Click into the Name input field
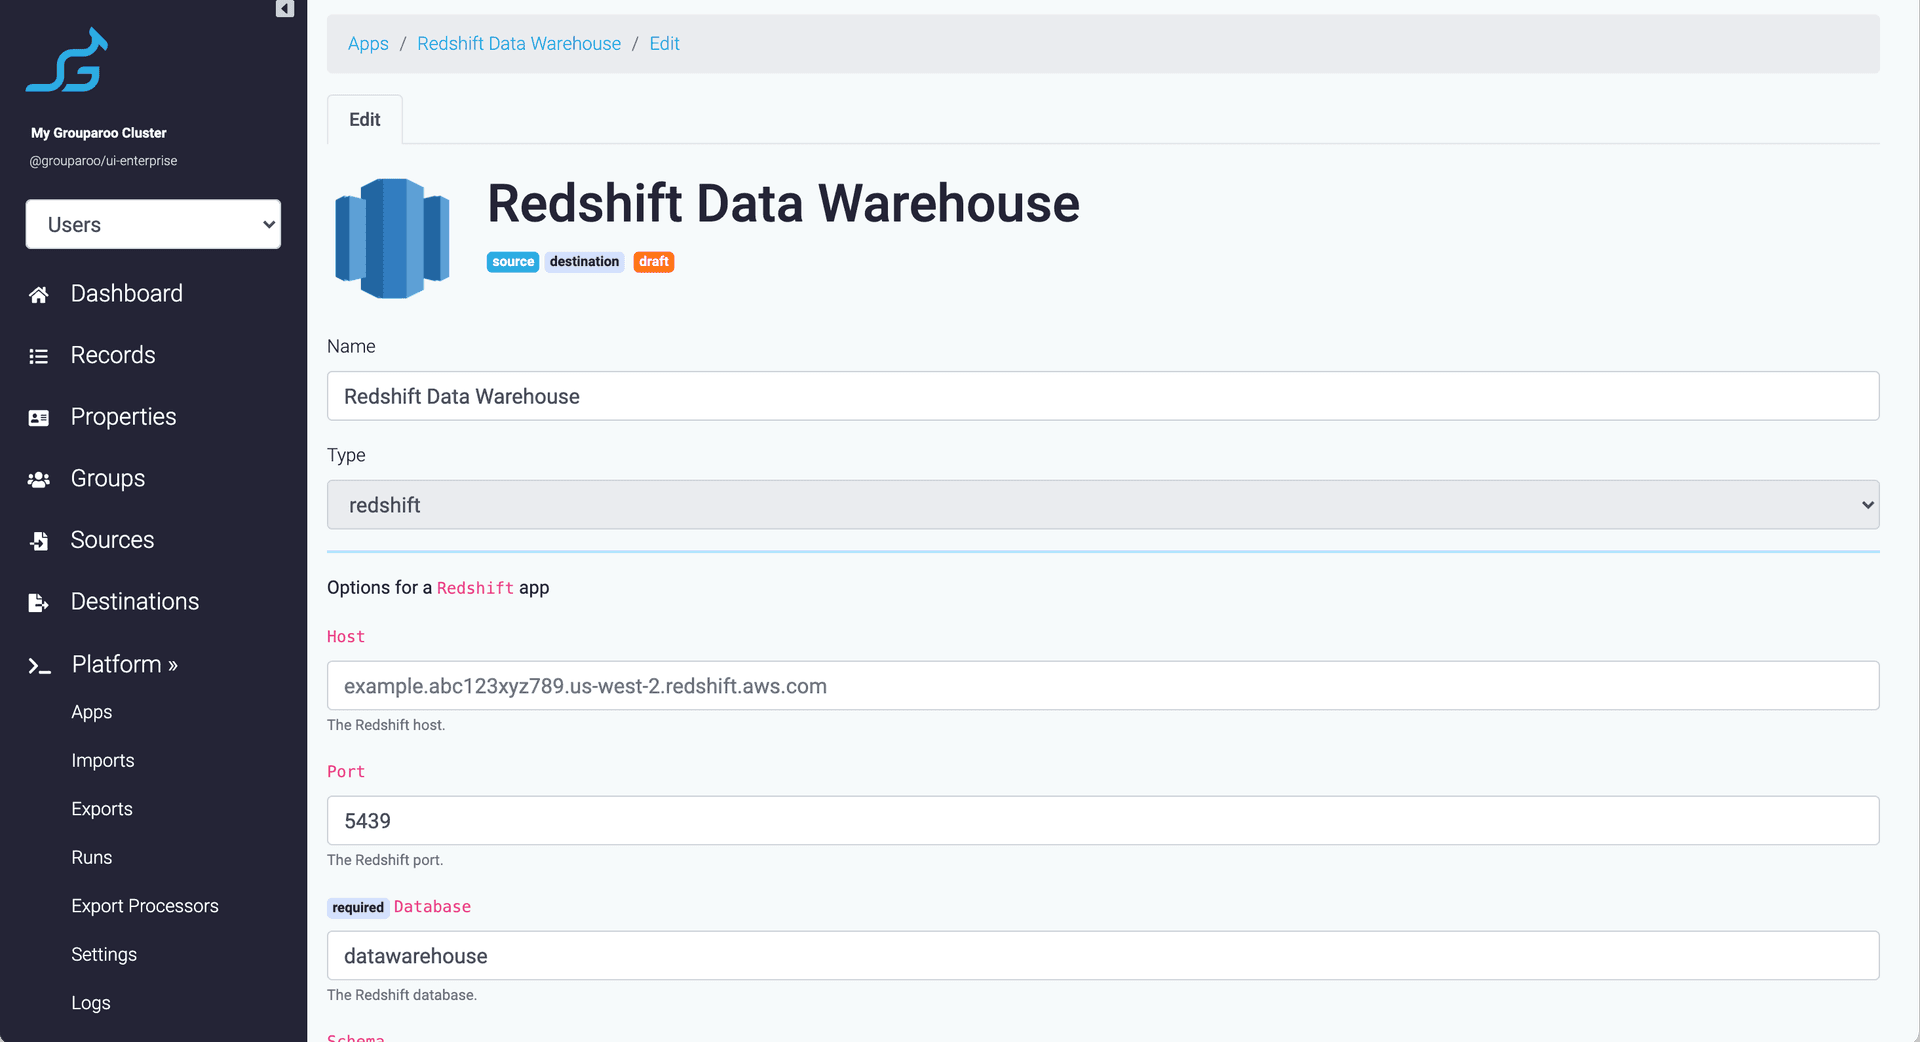1920x1042 pixels. [1103, 396]
